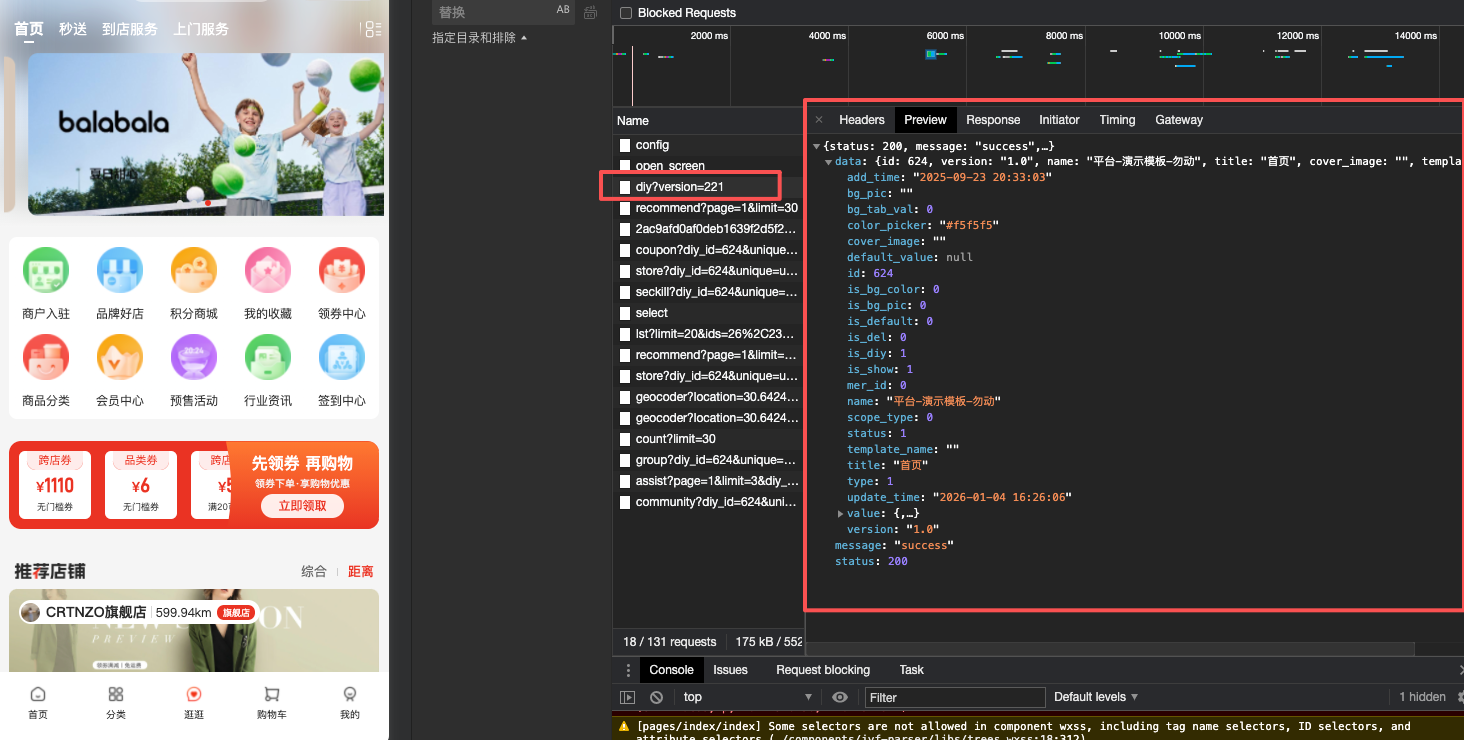The width and height of the screenshot is (1464, 740).
Task: Expand the value object in preview
Action: pos(841,513)
